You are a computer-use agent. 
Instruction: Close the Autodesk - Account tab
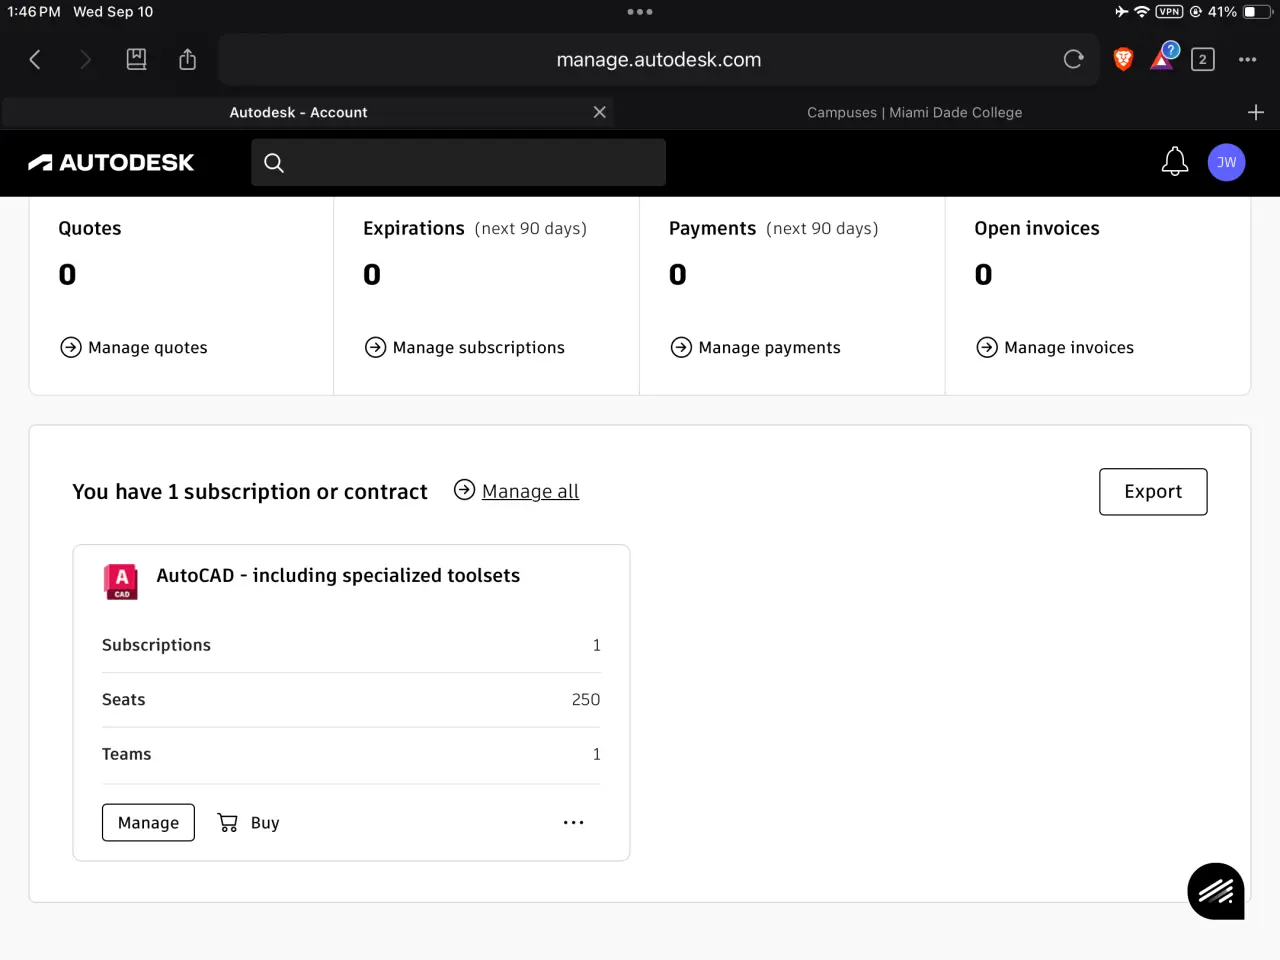click(600, 112)
